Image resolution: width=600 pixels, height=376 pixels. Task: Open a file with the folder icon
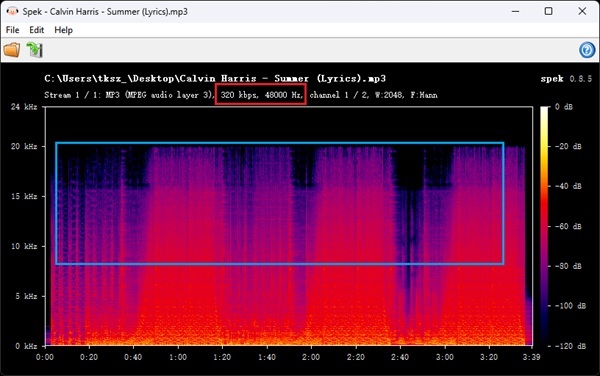coord(12,50)
